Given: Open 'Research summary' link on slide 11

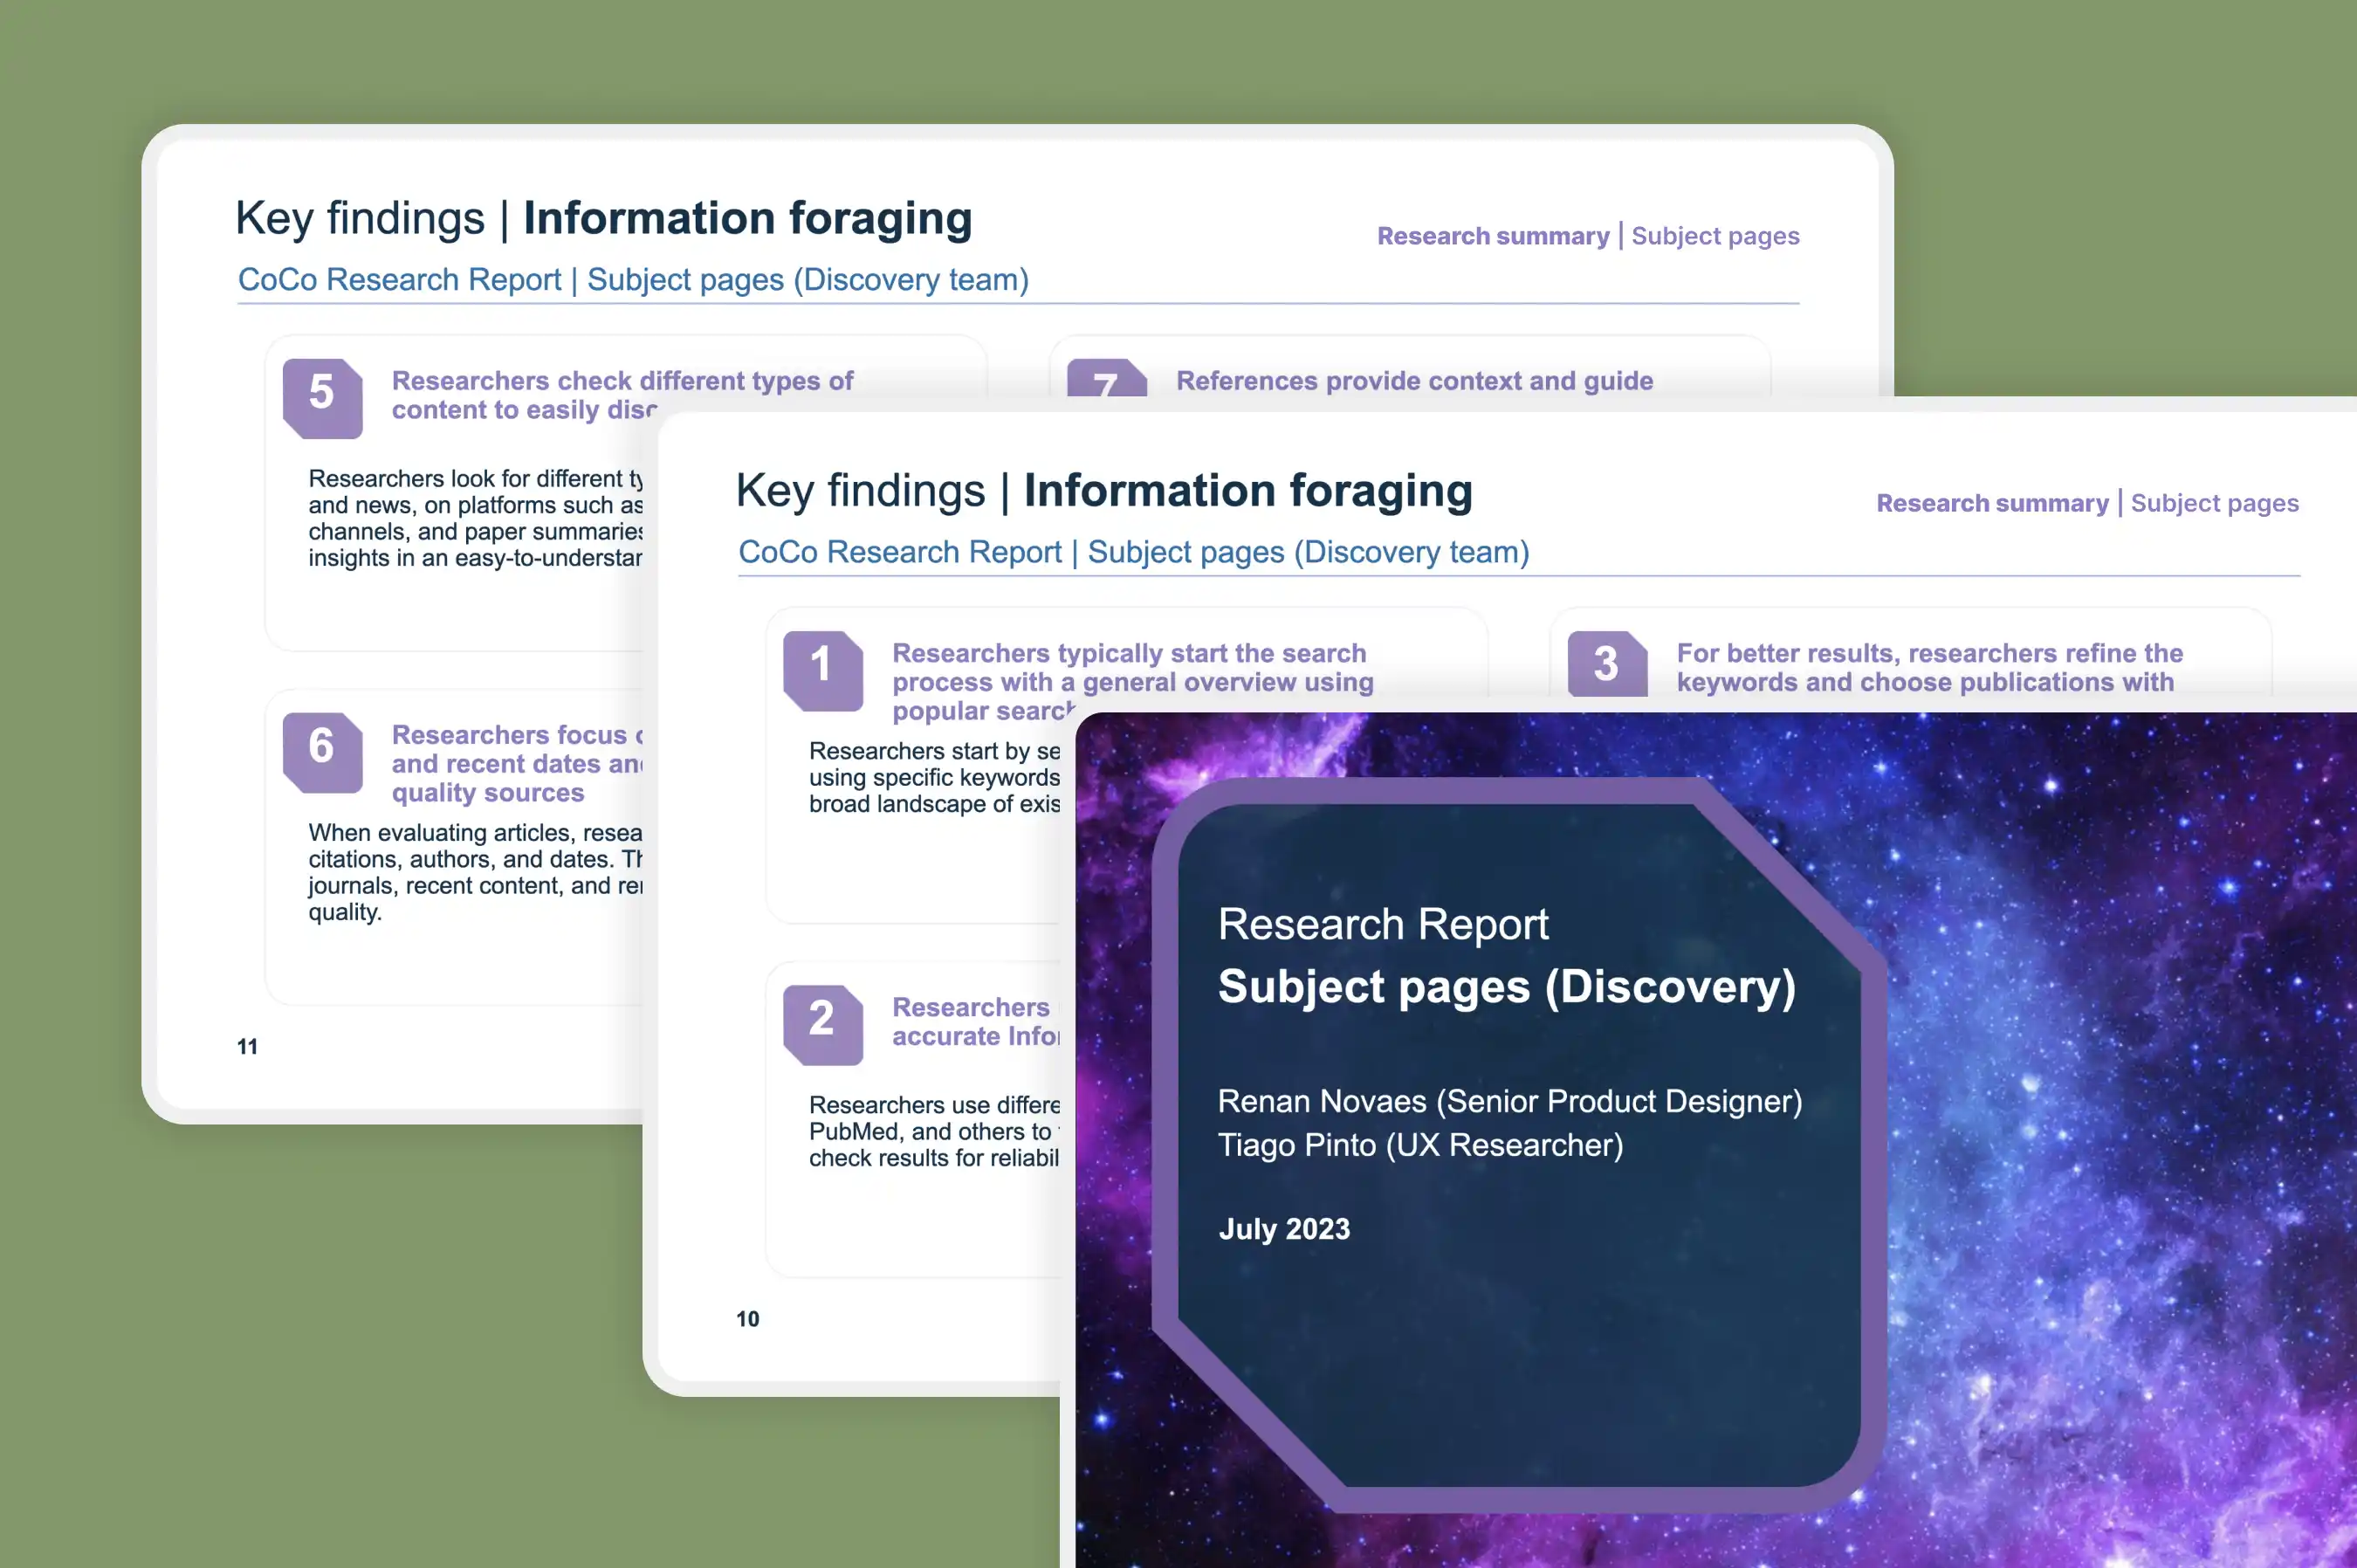Looking at the screenshot, I should (1492, 236).
